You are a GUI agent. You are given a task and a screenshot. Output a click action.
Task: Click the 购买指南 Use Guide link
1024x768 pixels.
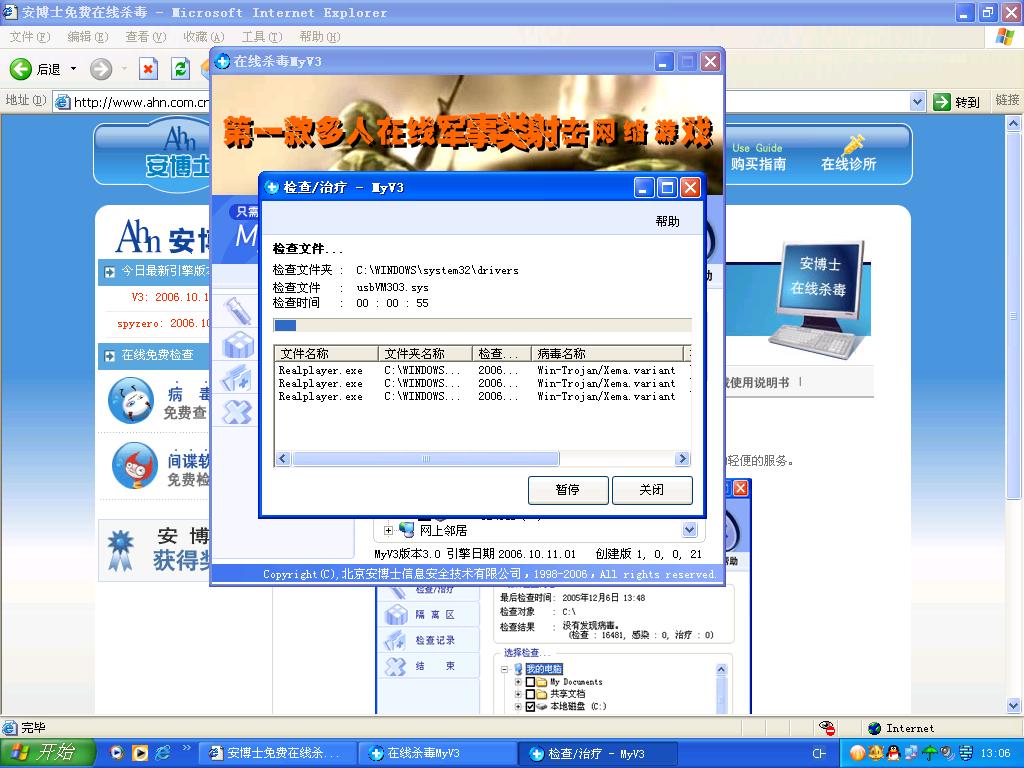(758, 157)
